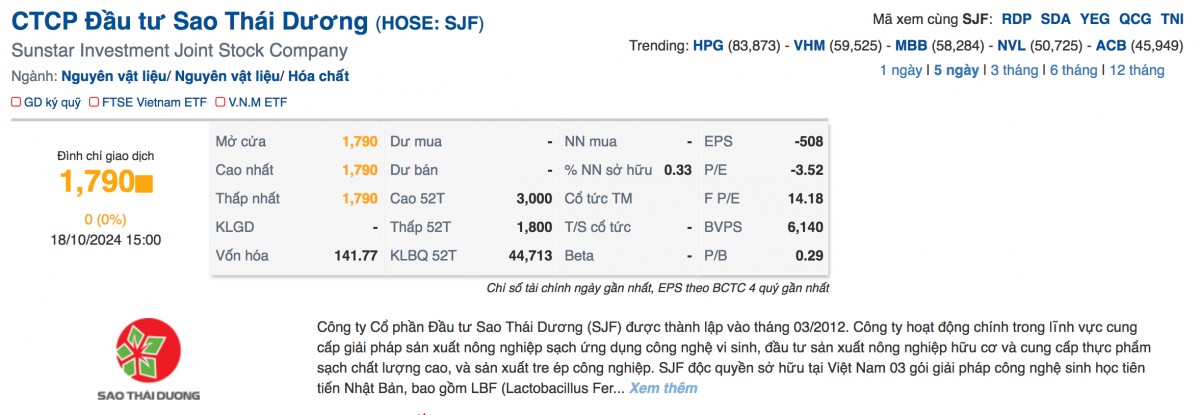Viewport: 1200px width, 415px height.
Task: Select the 5 ngày trending period
Action: point(956,70)
